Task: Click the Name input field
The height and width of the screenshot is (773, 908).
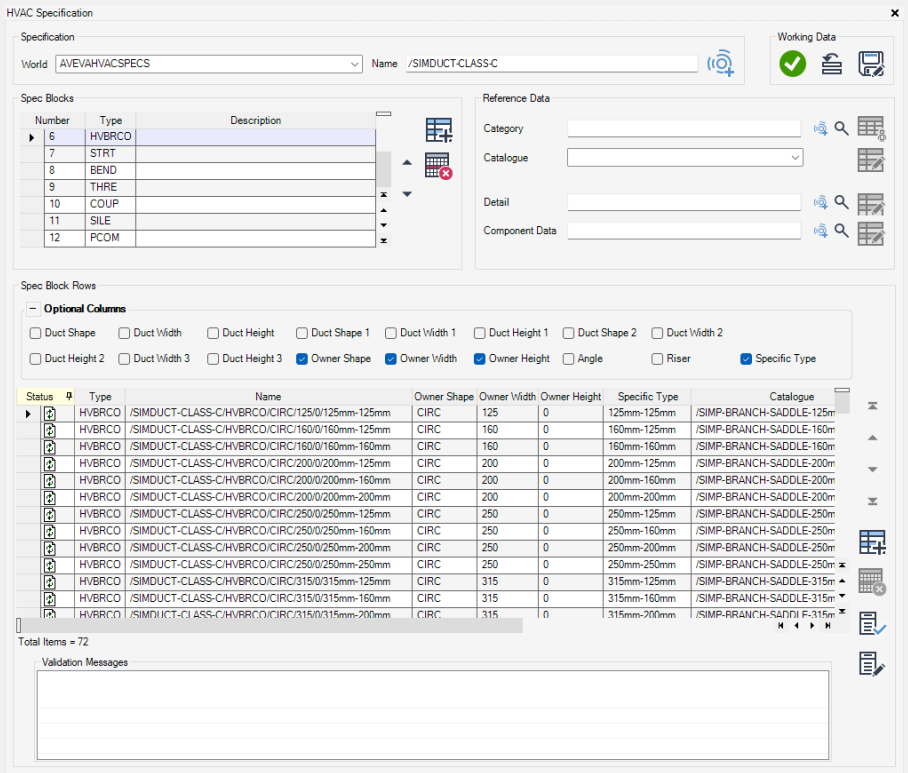Action: click(550, 64)
